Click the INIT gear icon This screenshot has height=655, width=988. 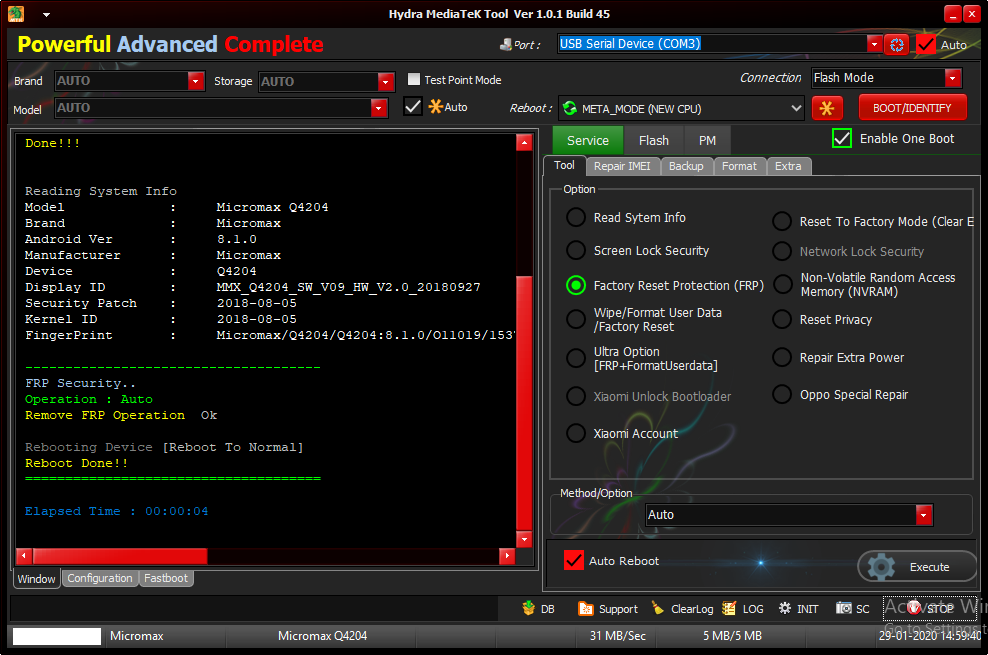[x=785, y=608]
